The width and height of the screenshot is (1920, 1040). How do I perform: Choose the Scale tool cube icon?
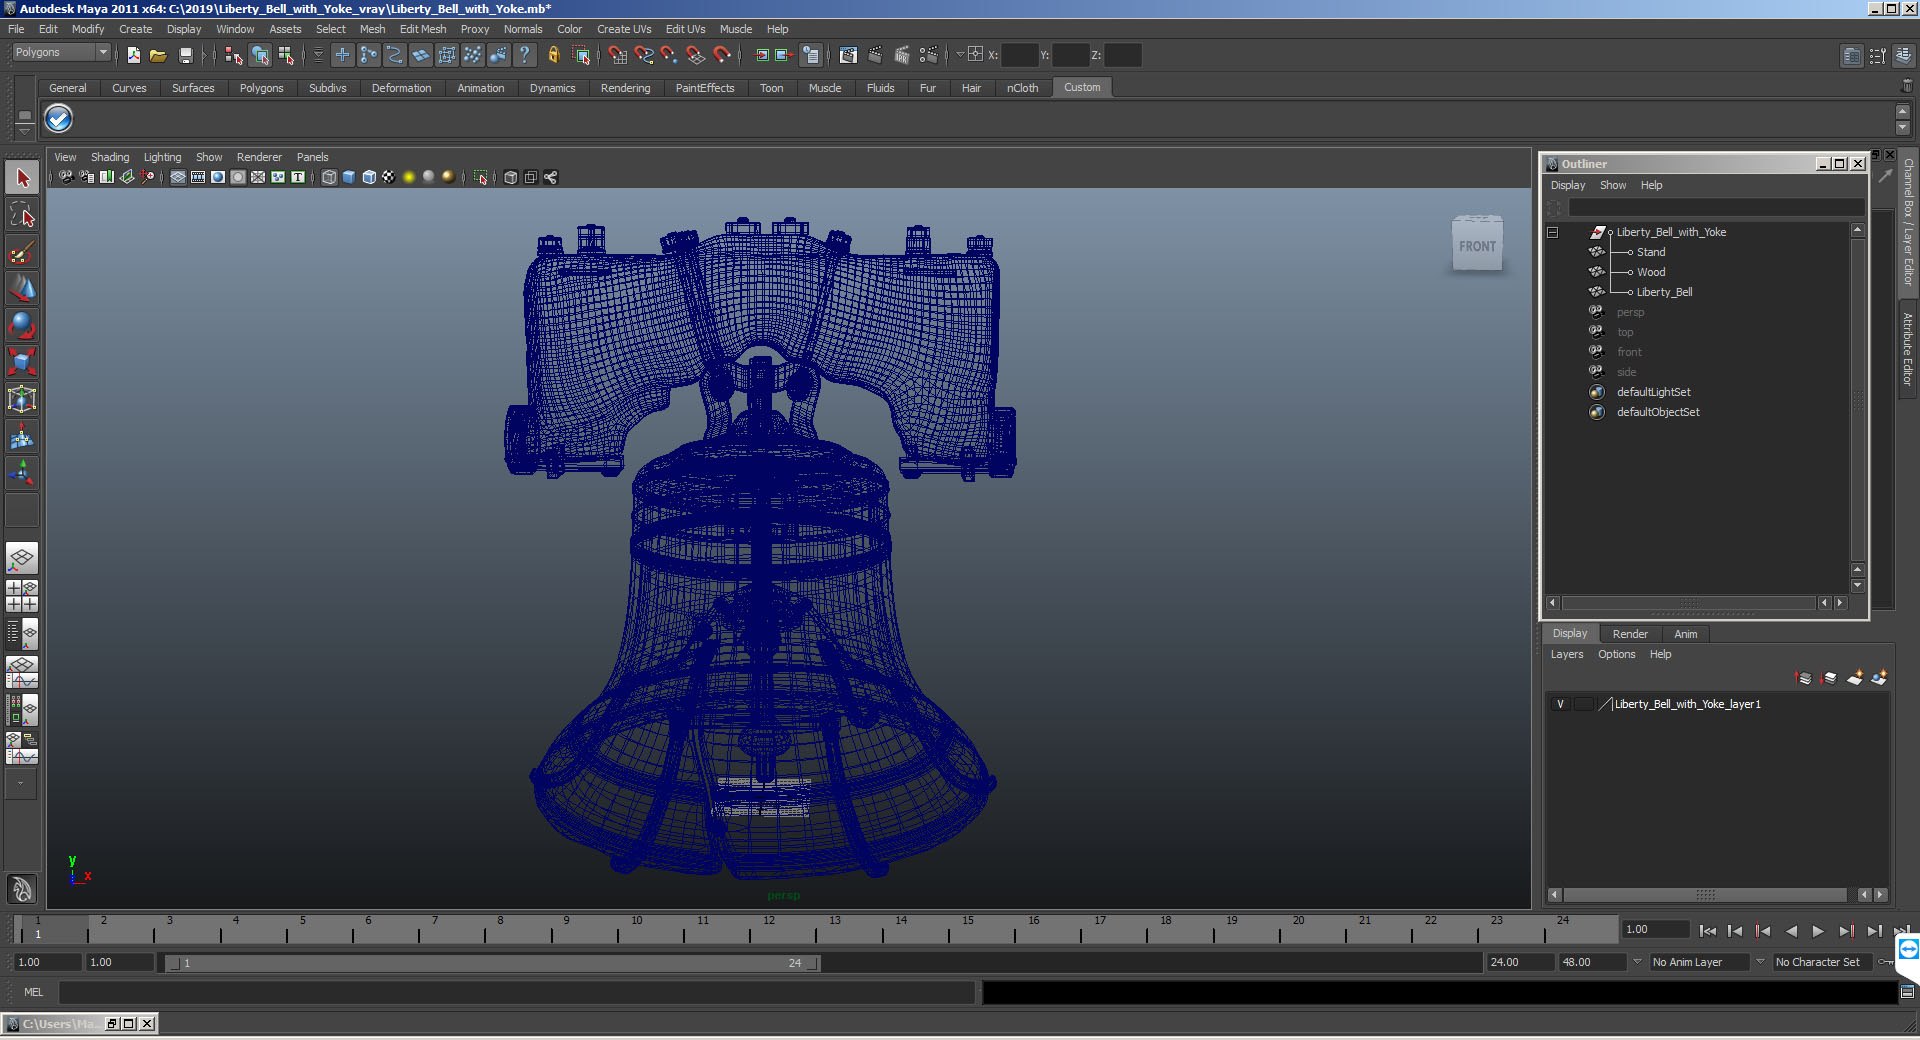pyautogui.click(x=22, y=361)
